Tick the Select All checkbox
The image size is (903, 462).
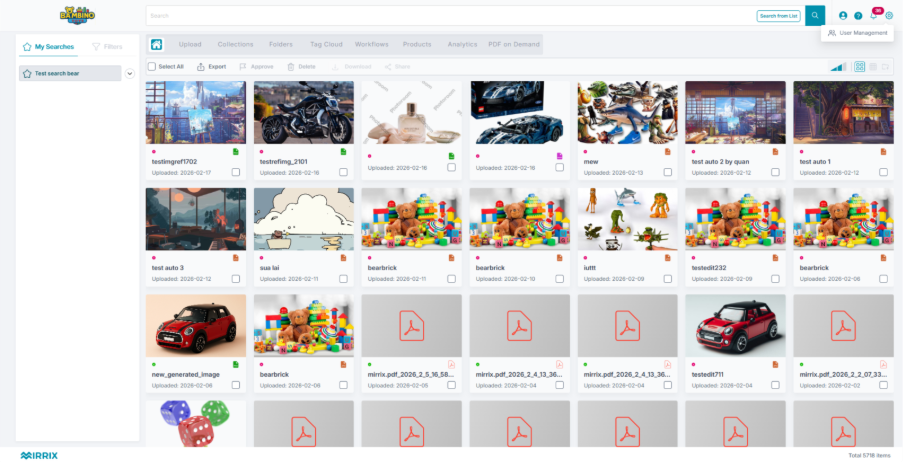coord(152,67)
